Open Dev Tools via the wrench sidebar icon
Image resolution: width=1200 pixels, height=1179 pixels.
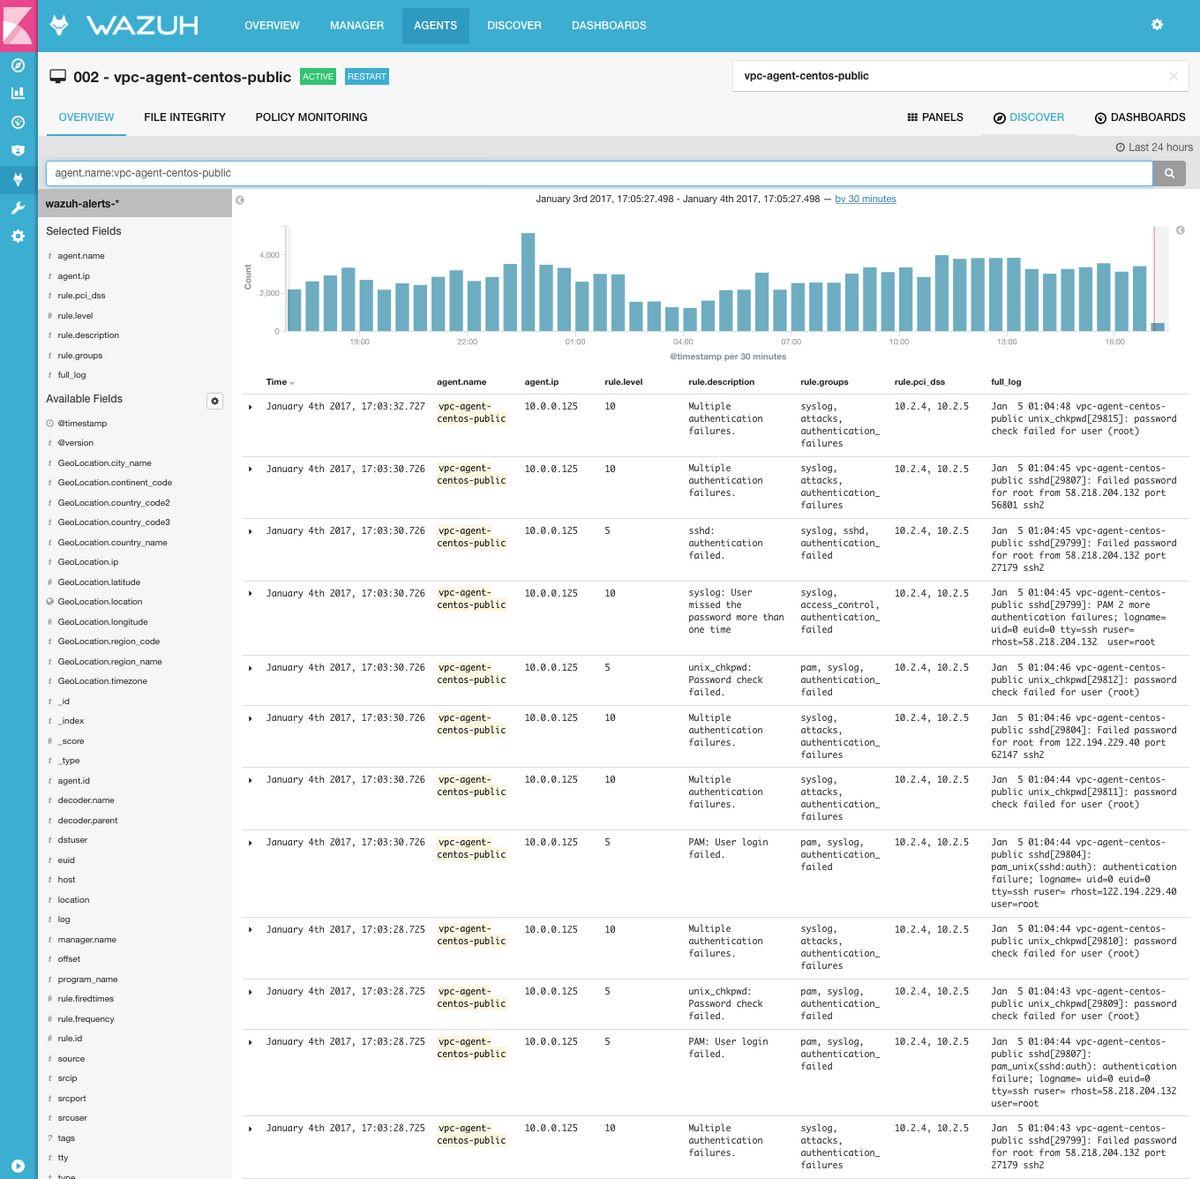tap(17, 208)
